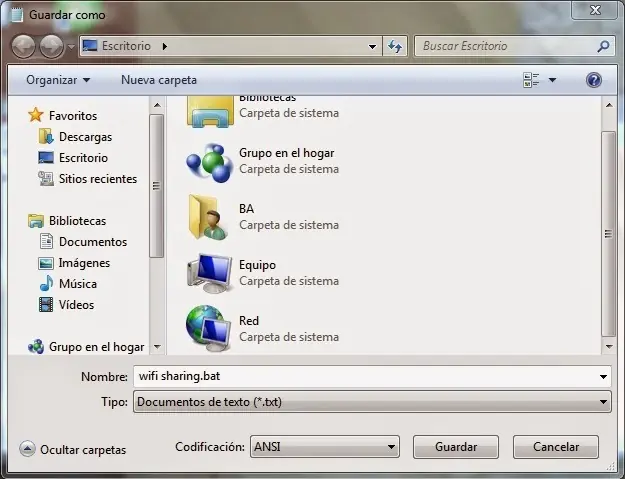Open Vídeos library in the sidebar
The image size is (625, 479).
(x=77, y=305)
